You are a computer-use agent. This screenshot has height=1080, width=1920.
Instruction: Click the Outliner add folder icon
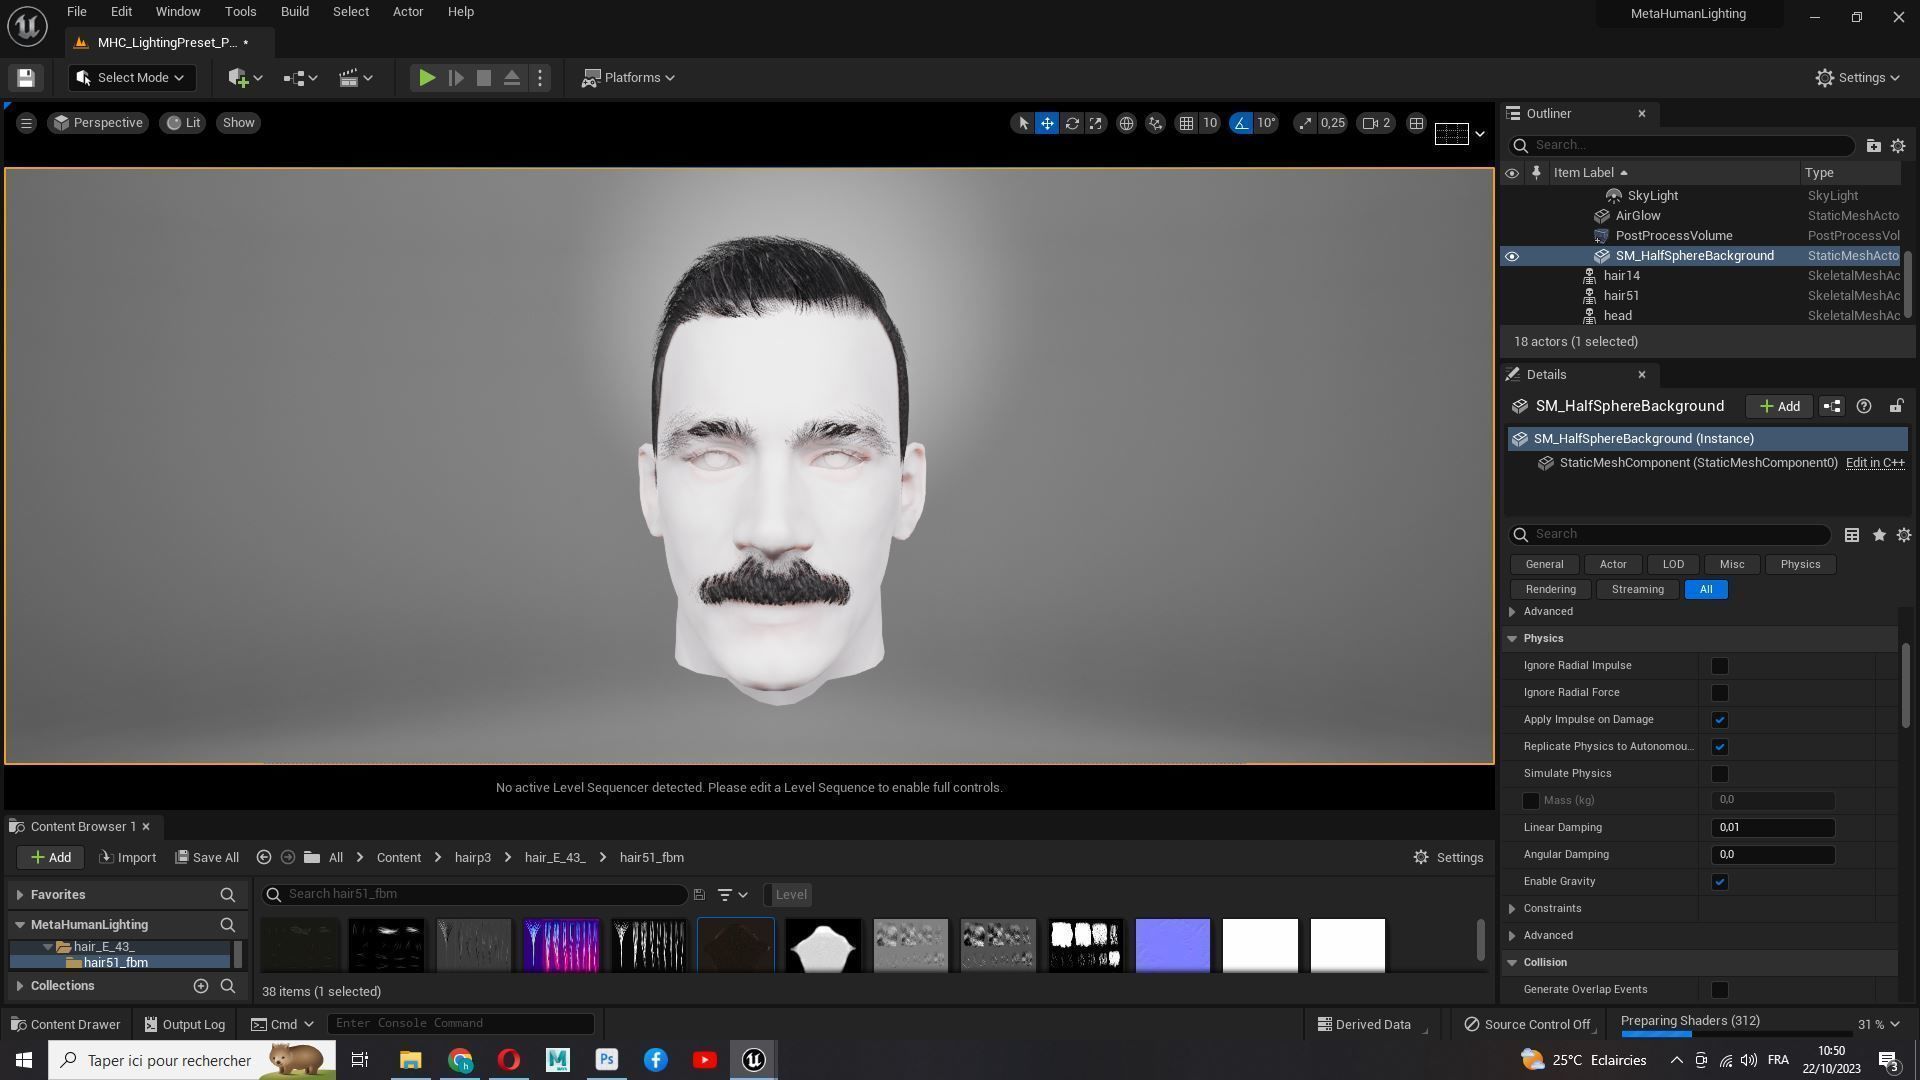click(x=1873, y=146)
